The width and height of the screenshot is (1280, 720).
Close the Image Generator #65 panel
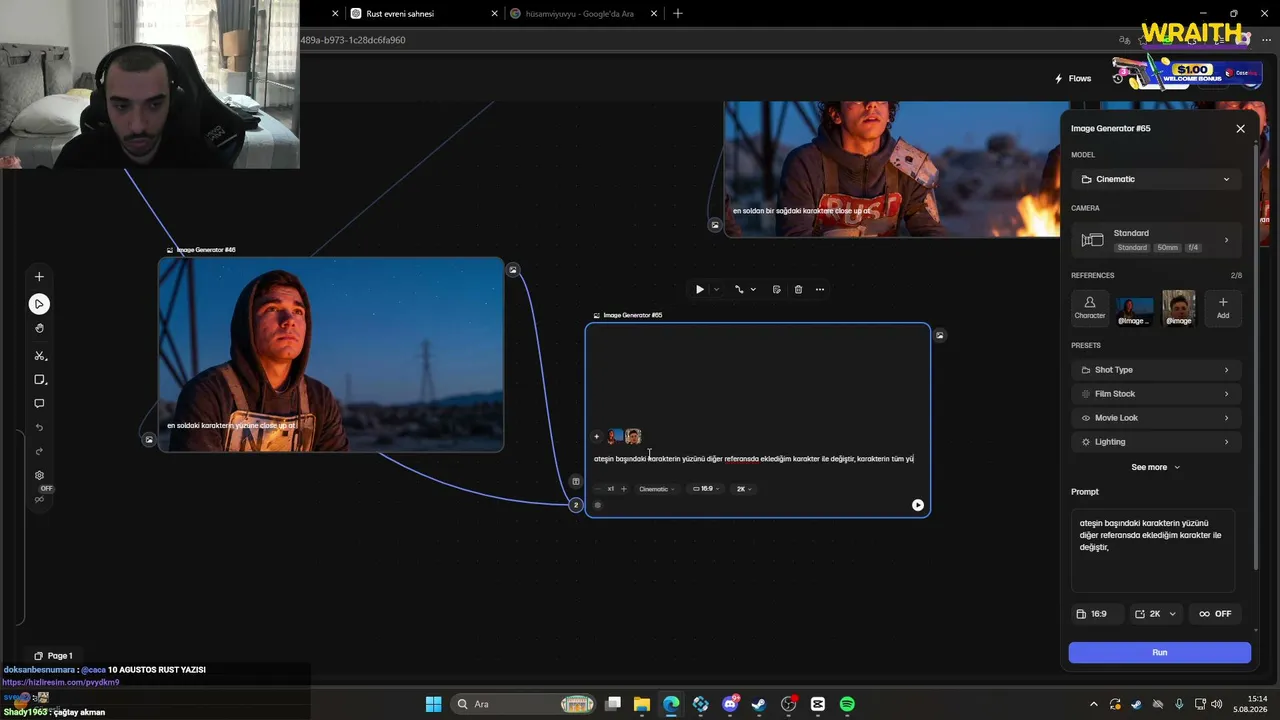(x=1241, y=129)
